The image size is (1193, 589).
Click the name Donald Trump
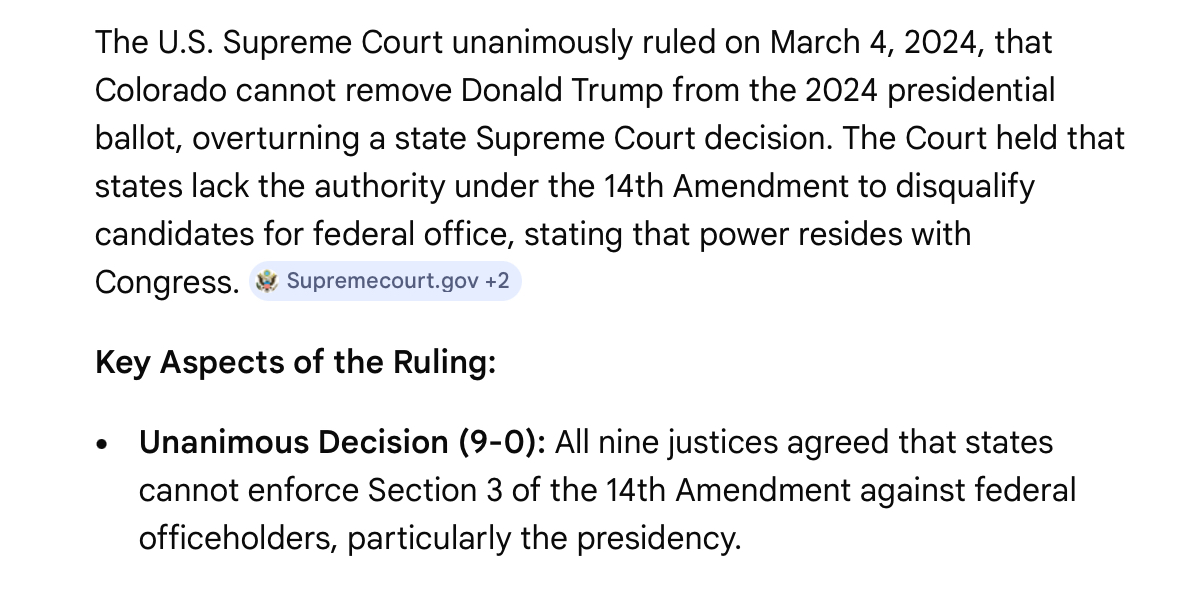tap(562, 91)
